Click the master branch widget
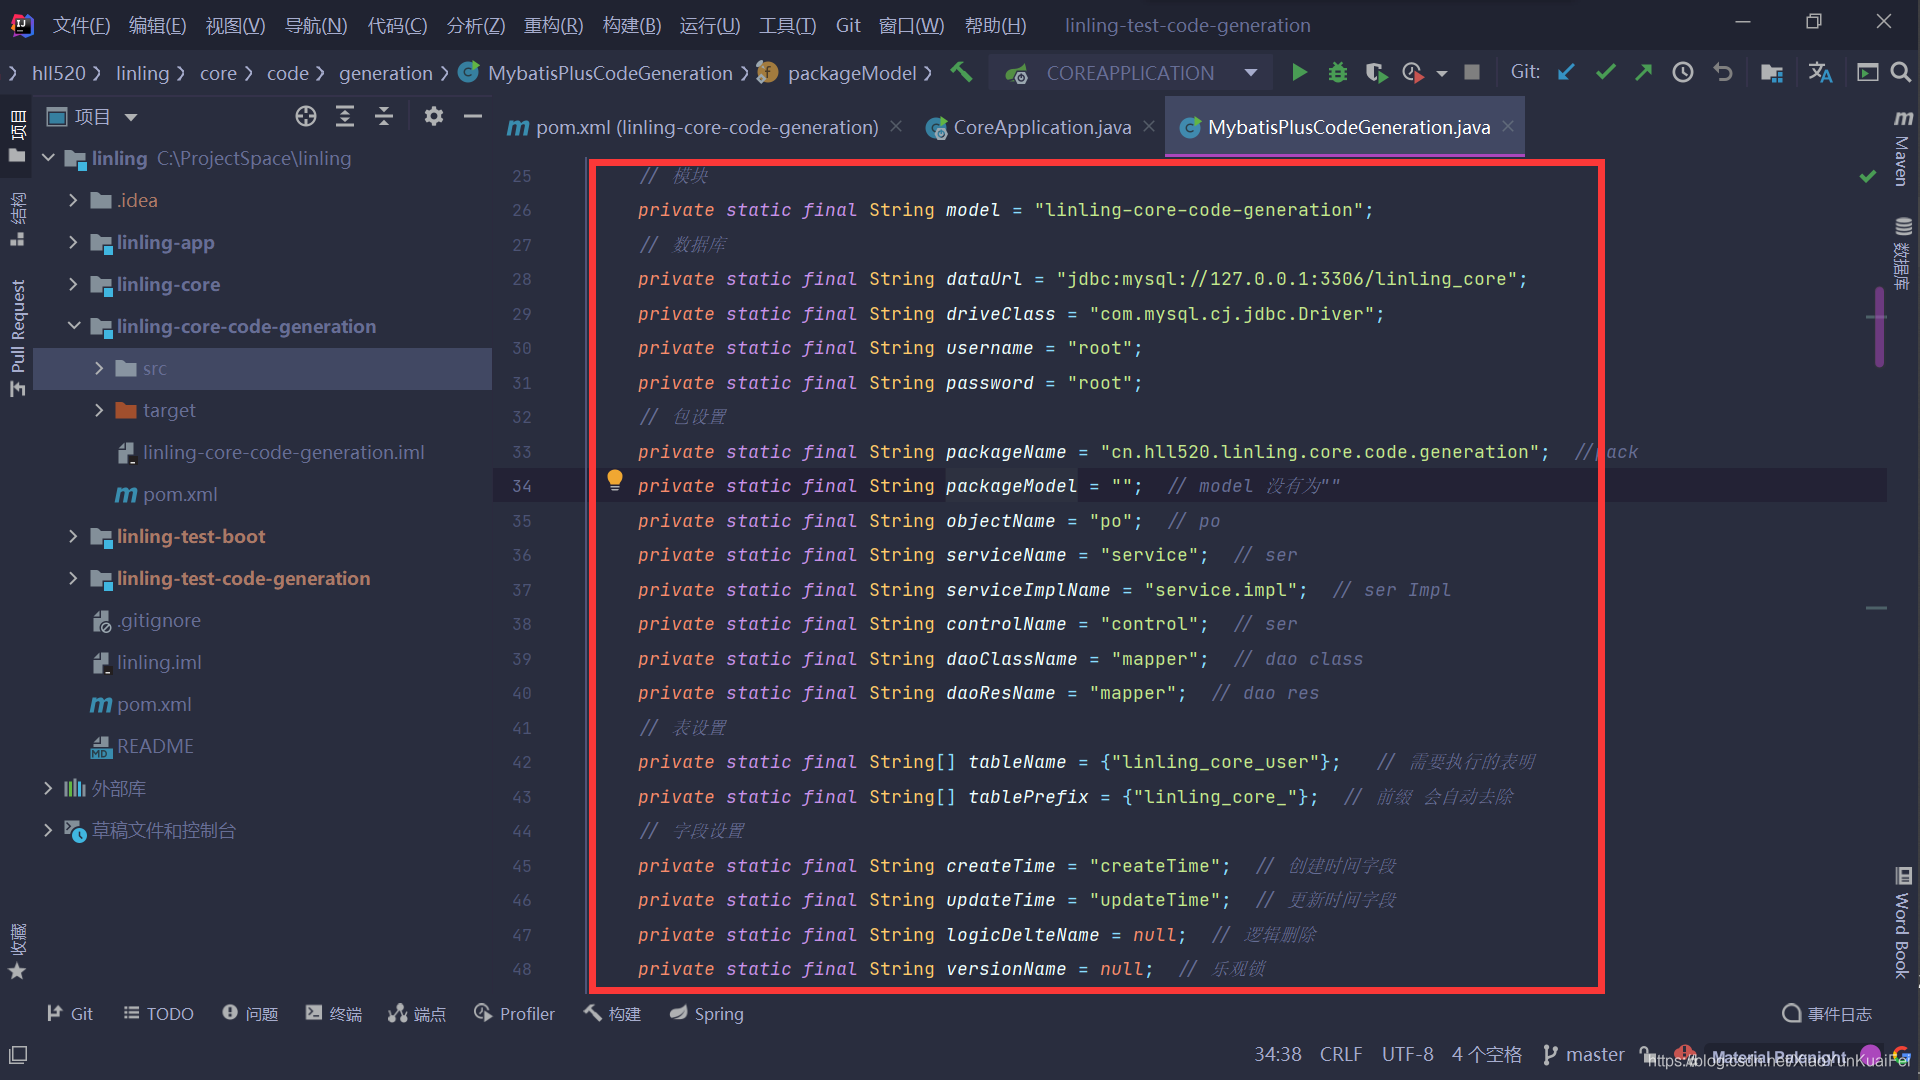The image size is (1920, 1080). (1584, 1055)
